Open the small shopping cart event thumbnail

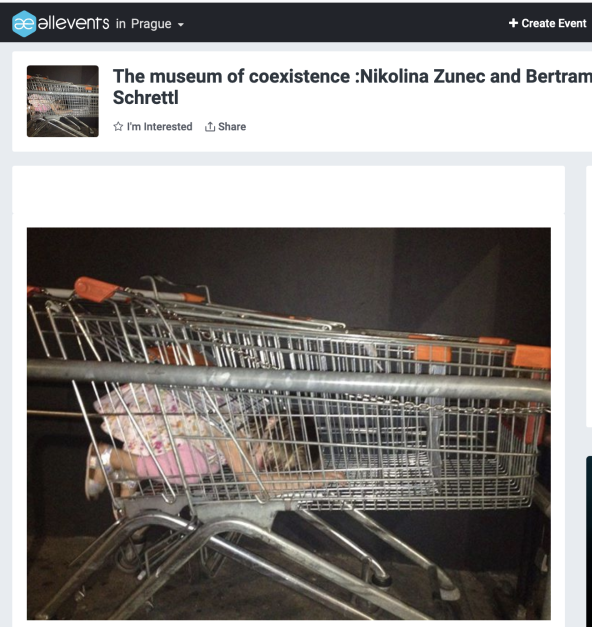pos(63,101)
